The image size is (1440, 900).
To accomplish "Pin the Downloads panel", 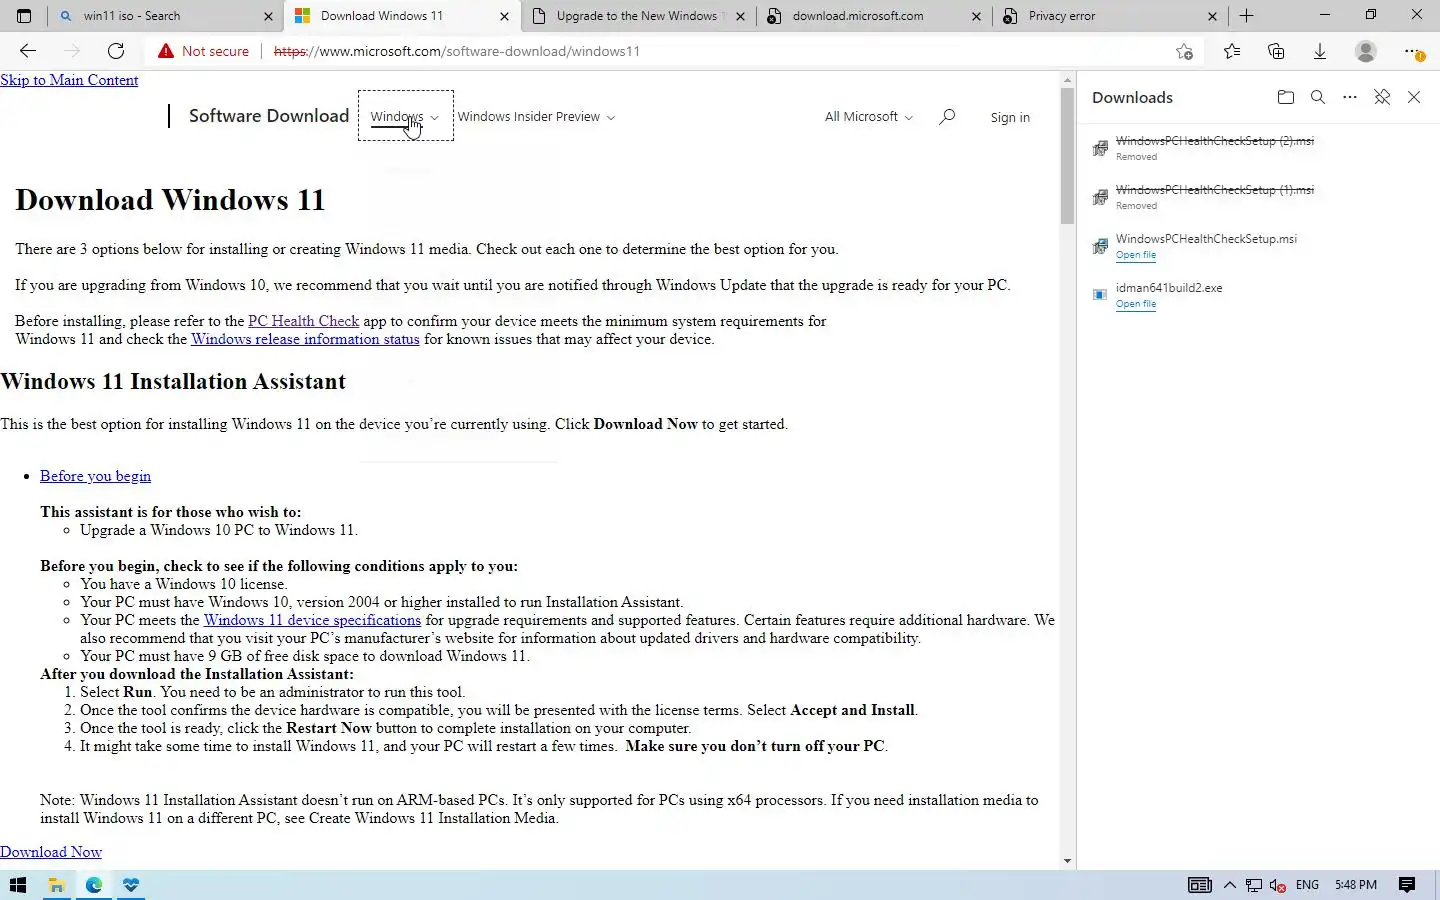I will click(x=1382, y=97).
